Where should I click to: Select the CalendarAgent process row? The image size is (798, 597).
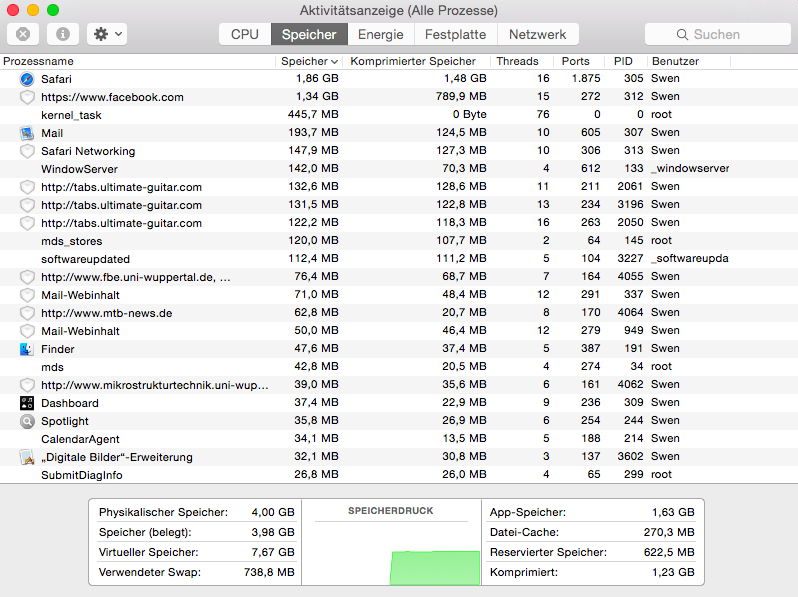pyautogui.click(x=399, y=439)
